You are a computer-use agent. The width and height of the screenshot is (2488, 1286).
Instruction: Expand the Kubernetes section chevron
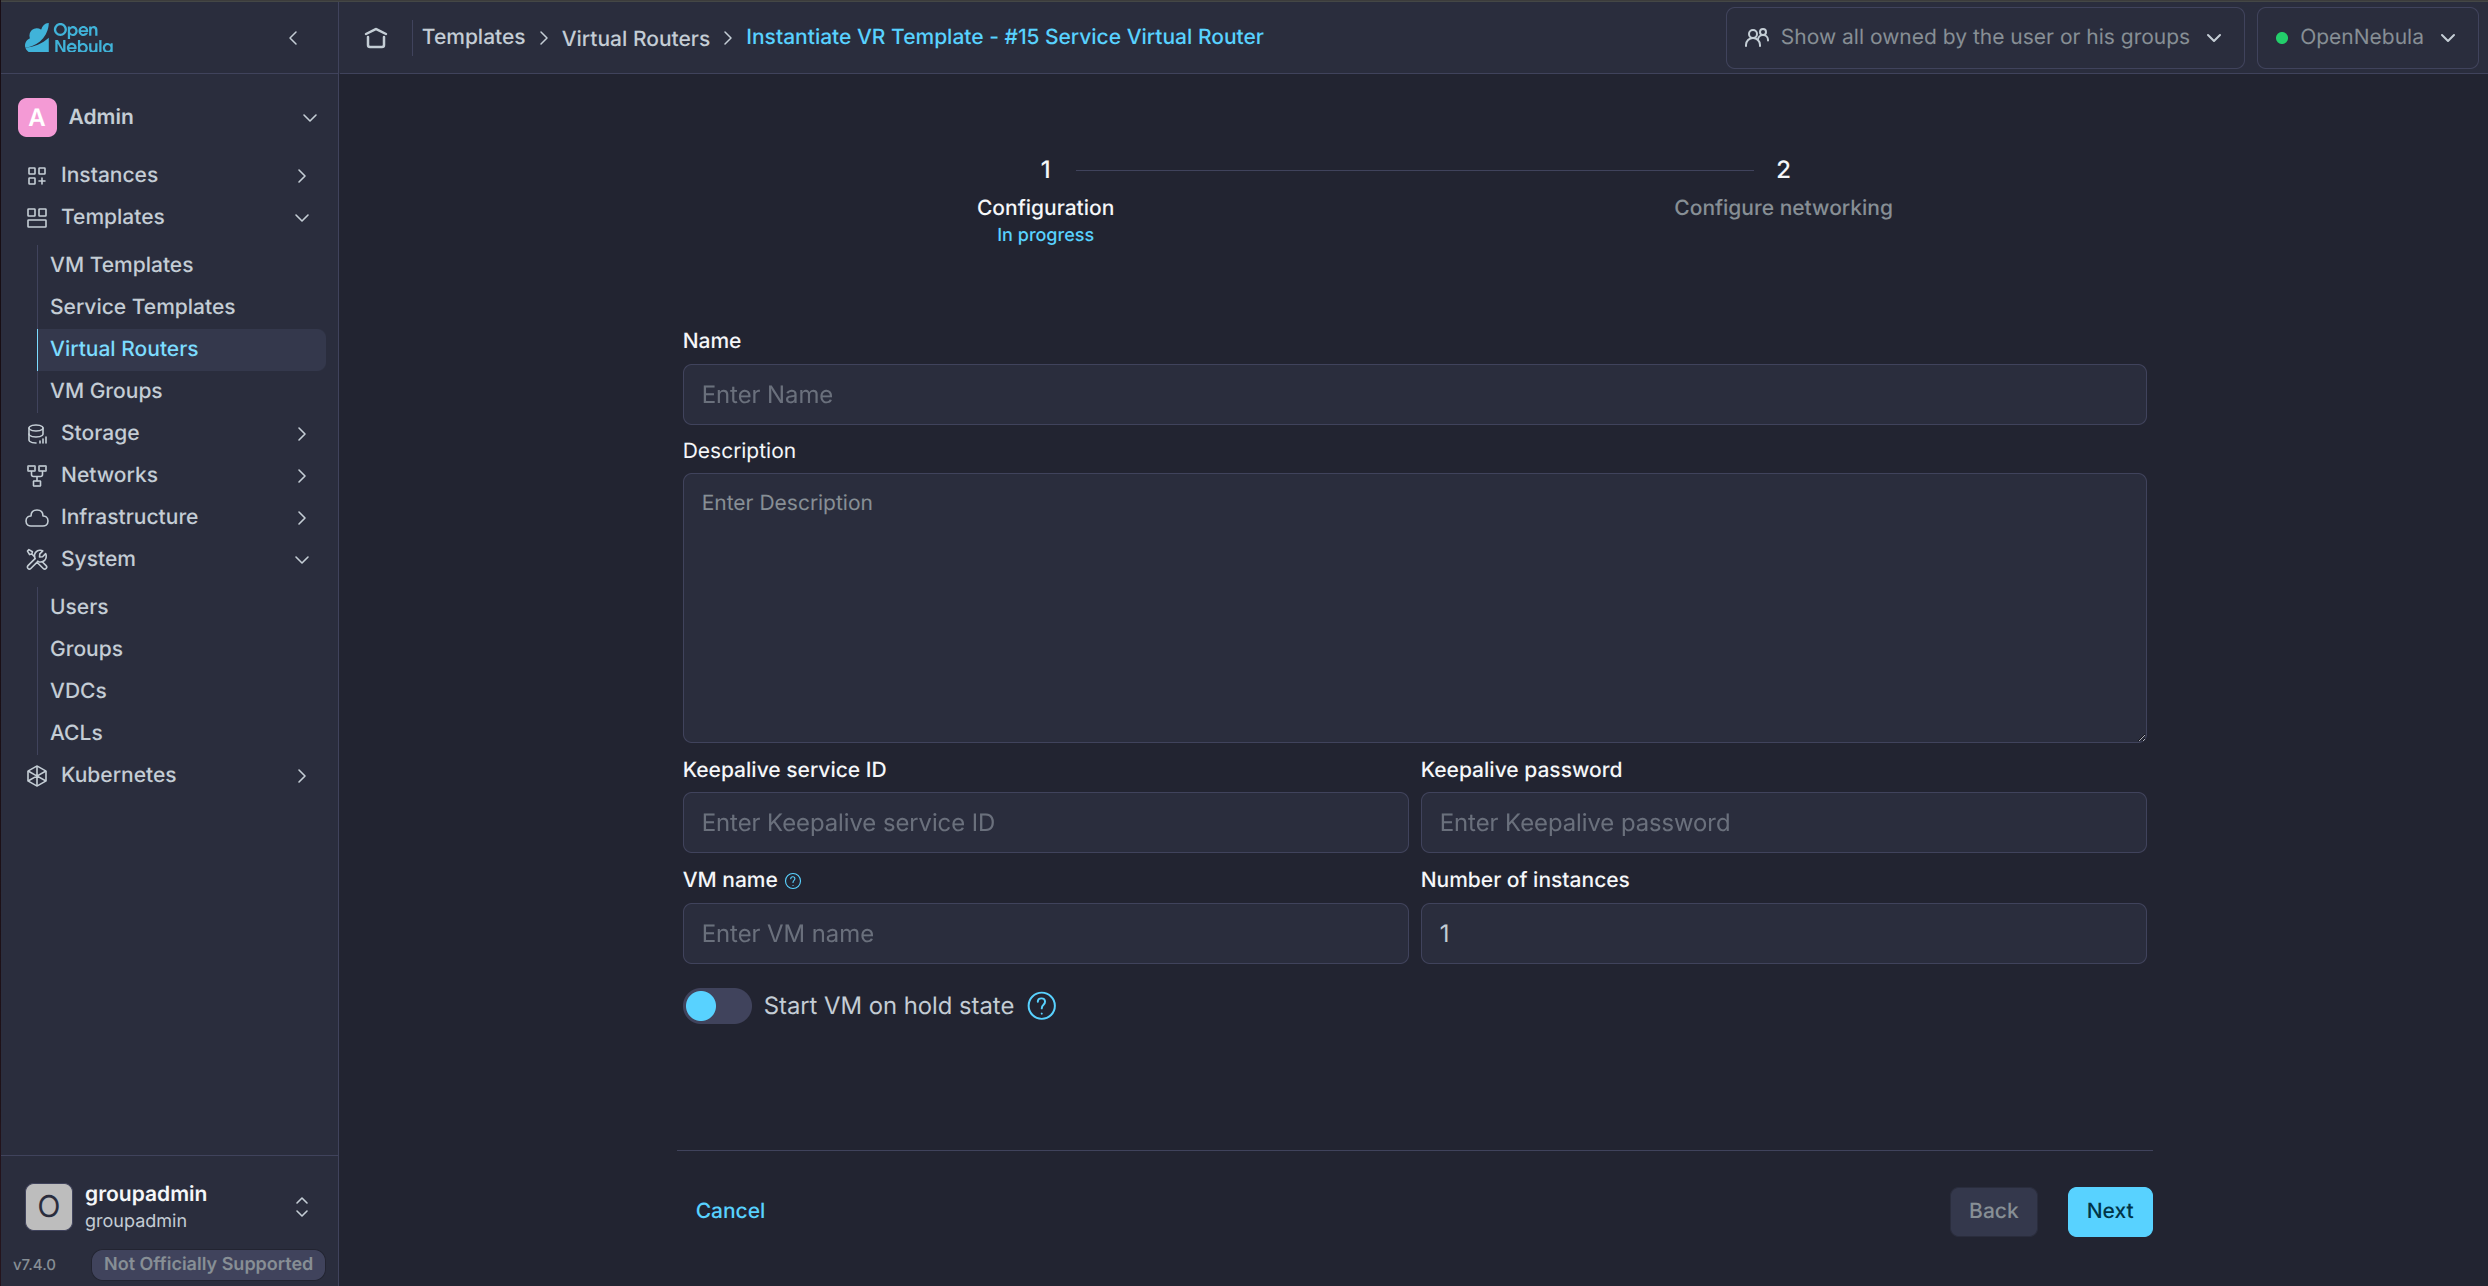click(301, 776)
